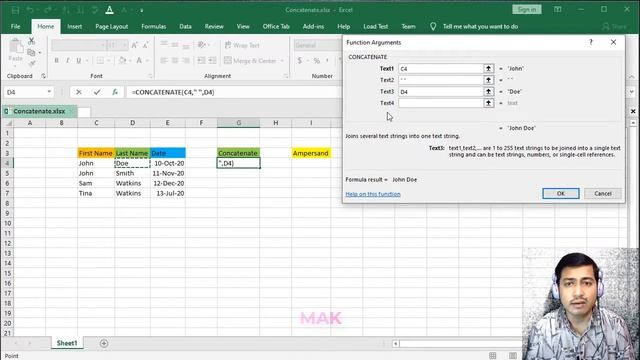Click the Accounting dollar format icon
640x360 pixels.
(x=300, y=60)
